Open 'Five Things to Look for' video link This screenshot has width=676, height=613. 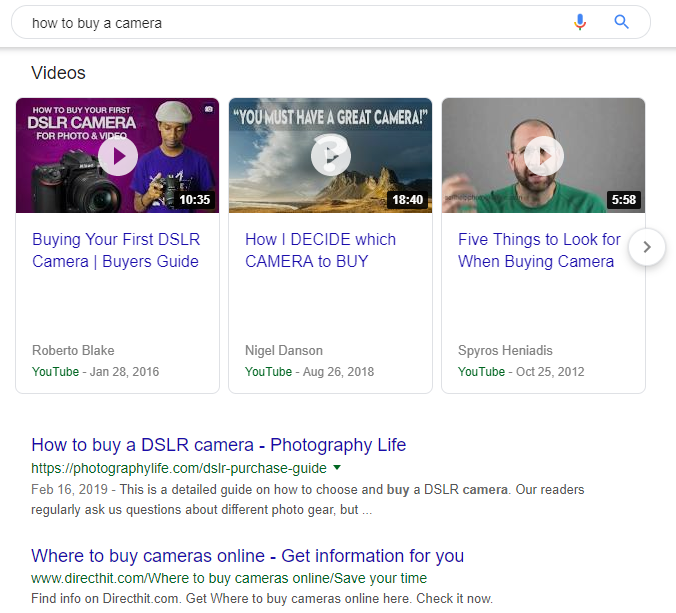[x=539, y=250]
